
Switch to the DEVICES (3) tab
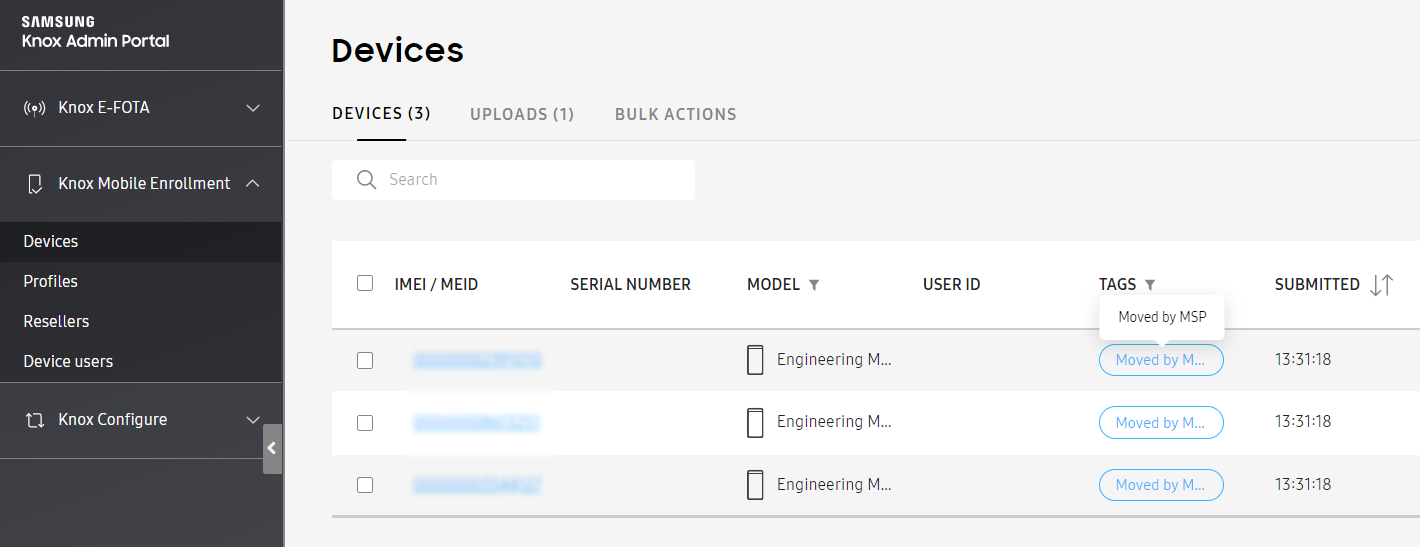[381, 114]
